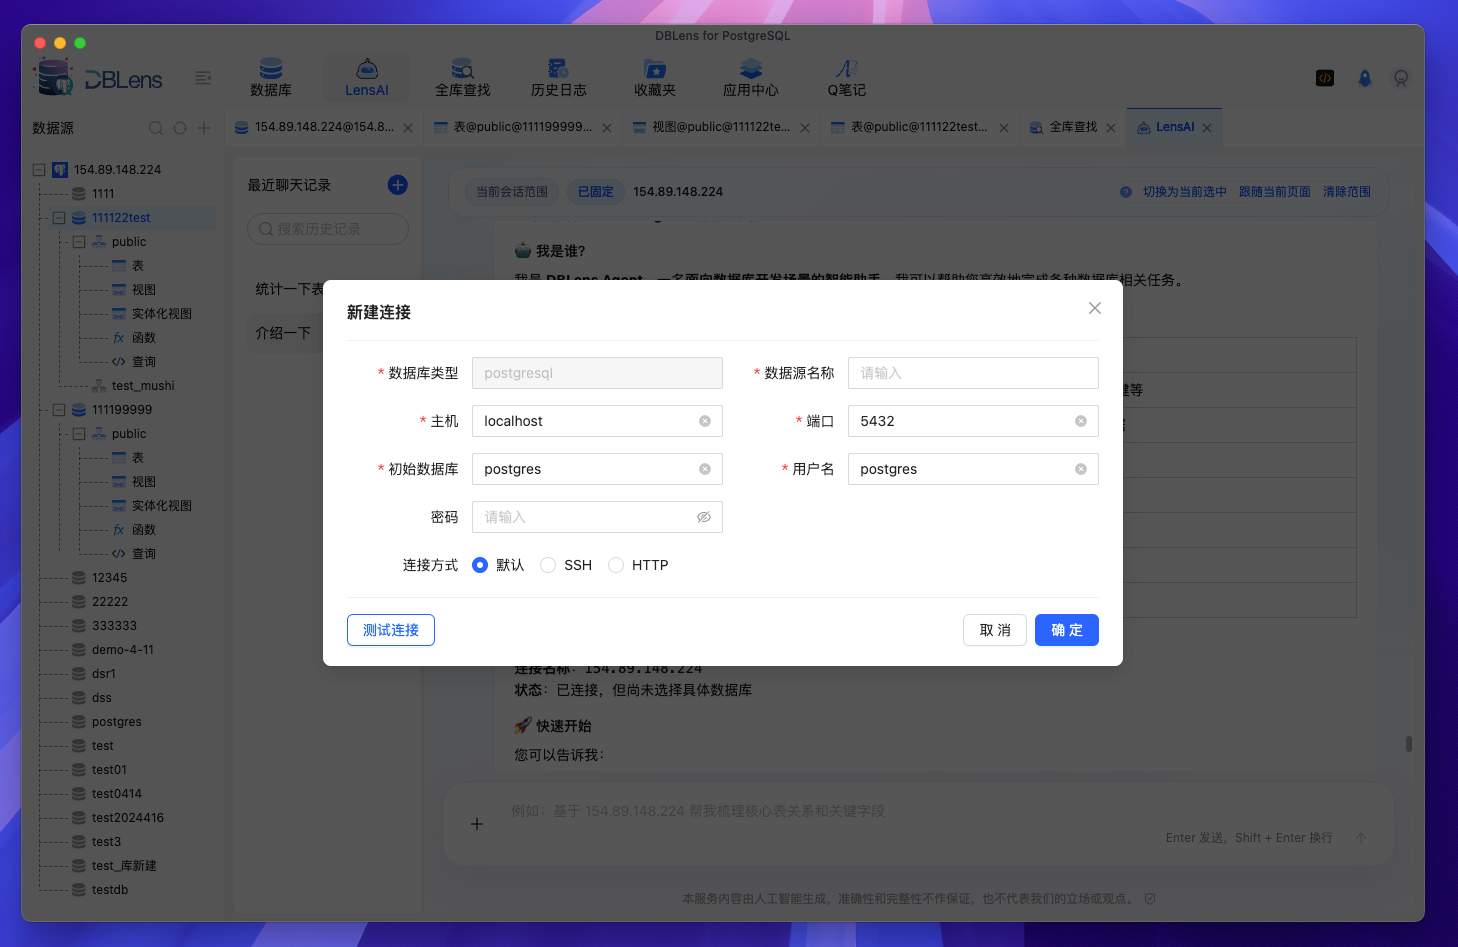Clear the 初始数据库 postgres field
Viewport: 1458px width, 947px height.
pyautogui.click(x=705, y=469)
